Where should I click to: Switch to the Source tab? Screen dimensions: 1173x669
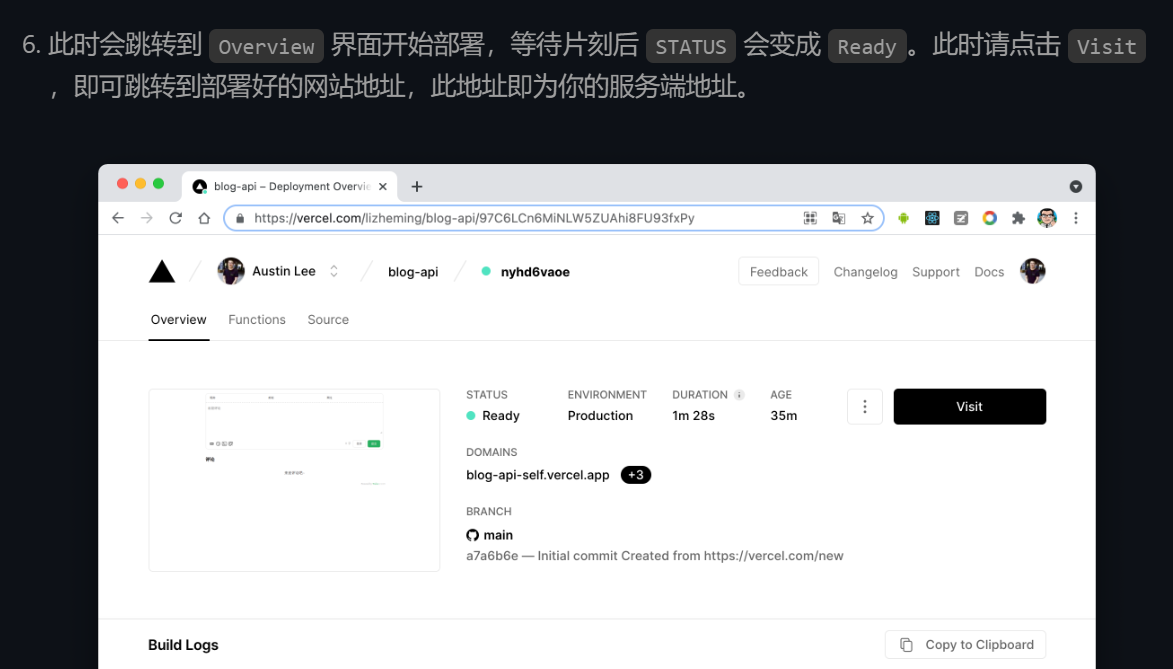tap(328, 320)
